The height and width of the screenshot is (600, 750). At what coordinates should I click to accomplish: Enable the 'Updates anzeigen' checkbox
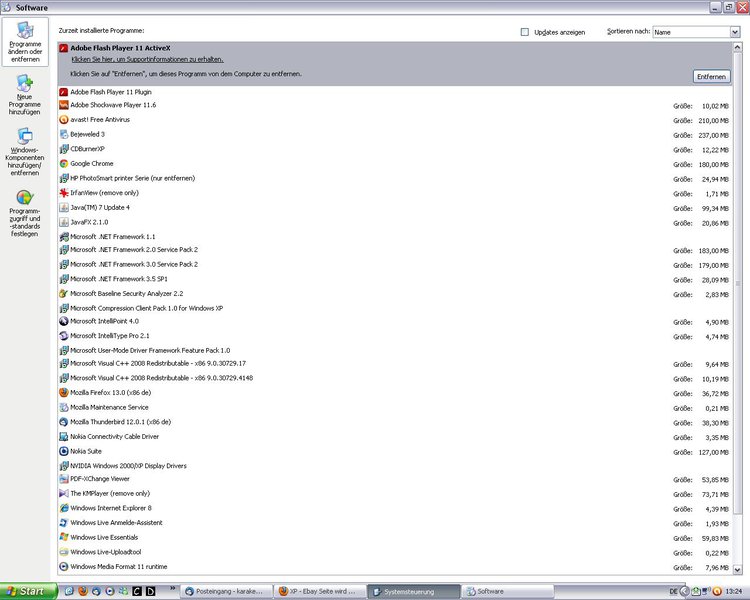[525, 32]
